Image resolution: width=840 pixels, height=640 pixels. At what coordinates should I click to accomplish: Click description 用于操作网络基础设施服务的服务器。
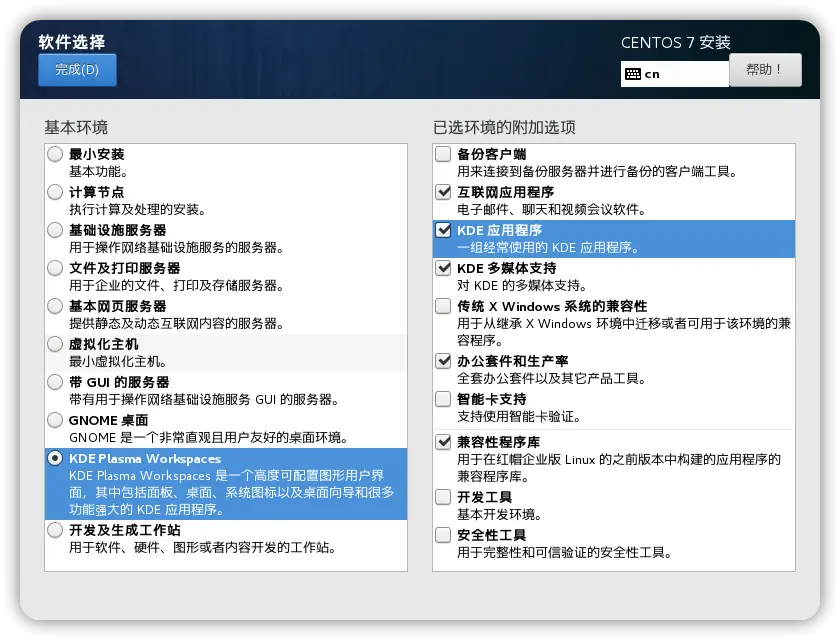point(177,248)
